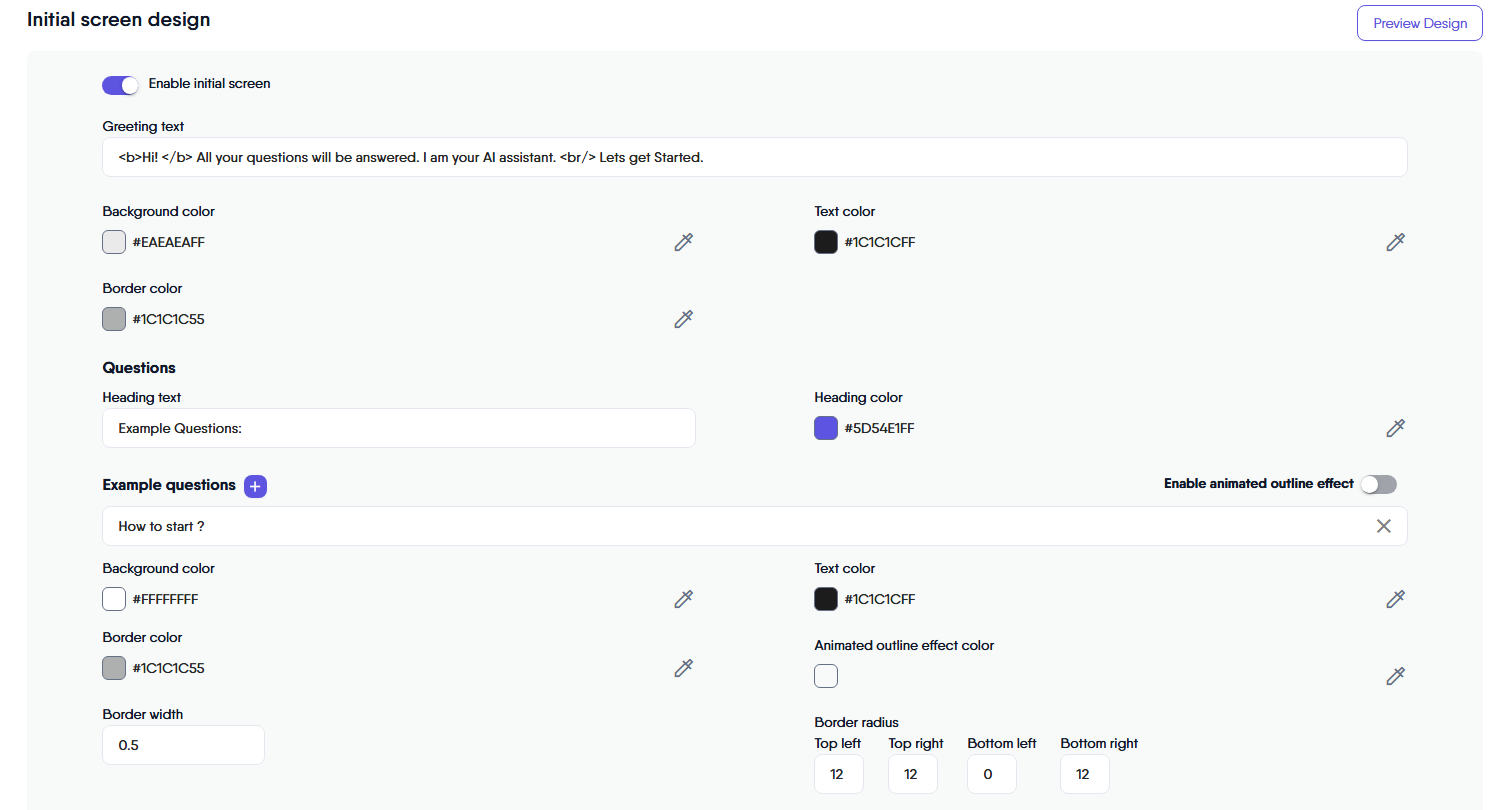Click the Heading text input field
1499x810 pixels.
click(398, 428)
